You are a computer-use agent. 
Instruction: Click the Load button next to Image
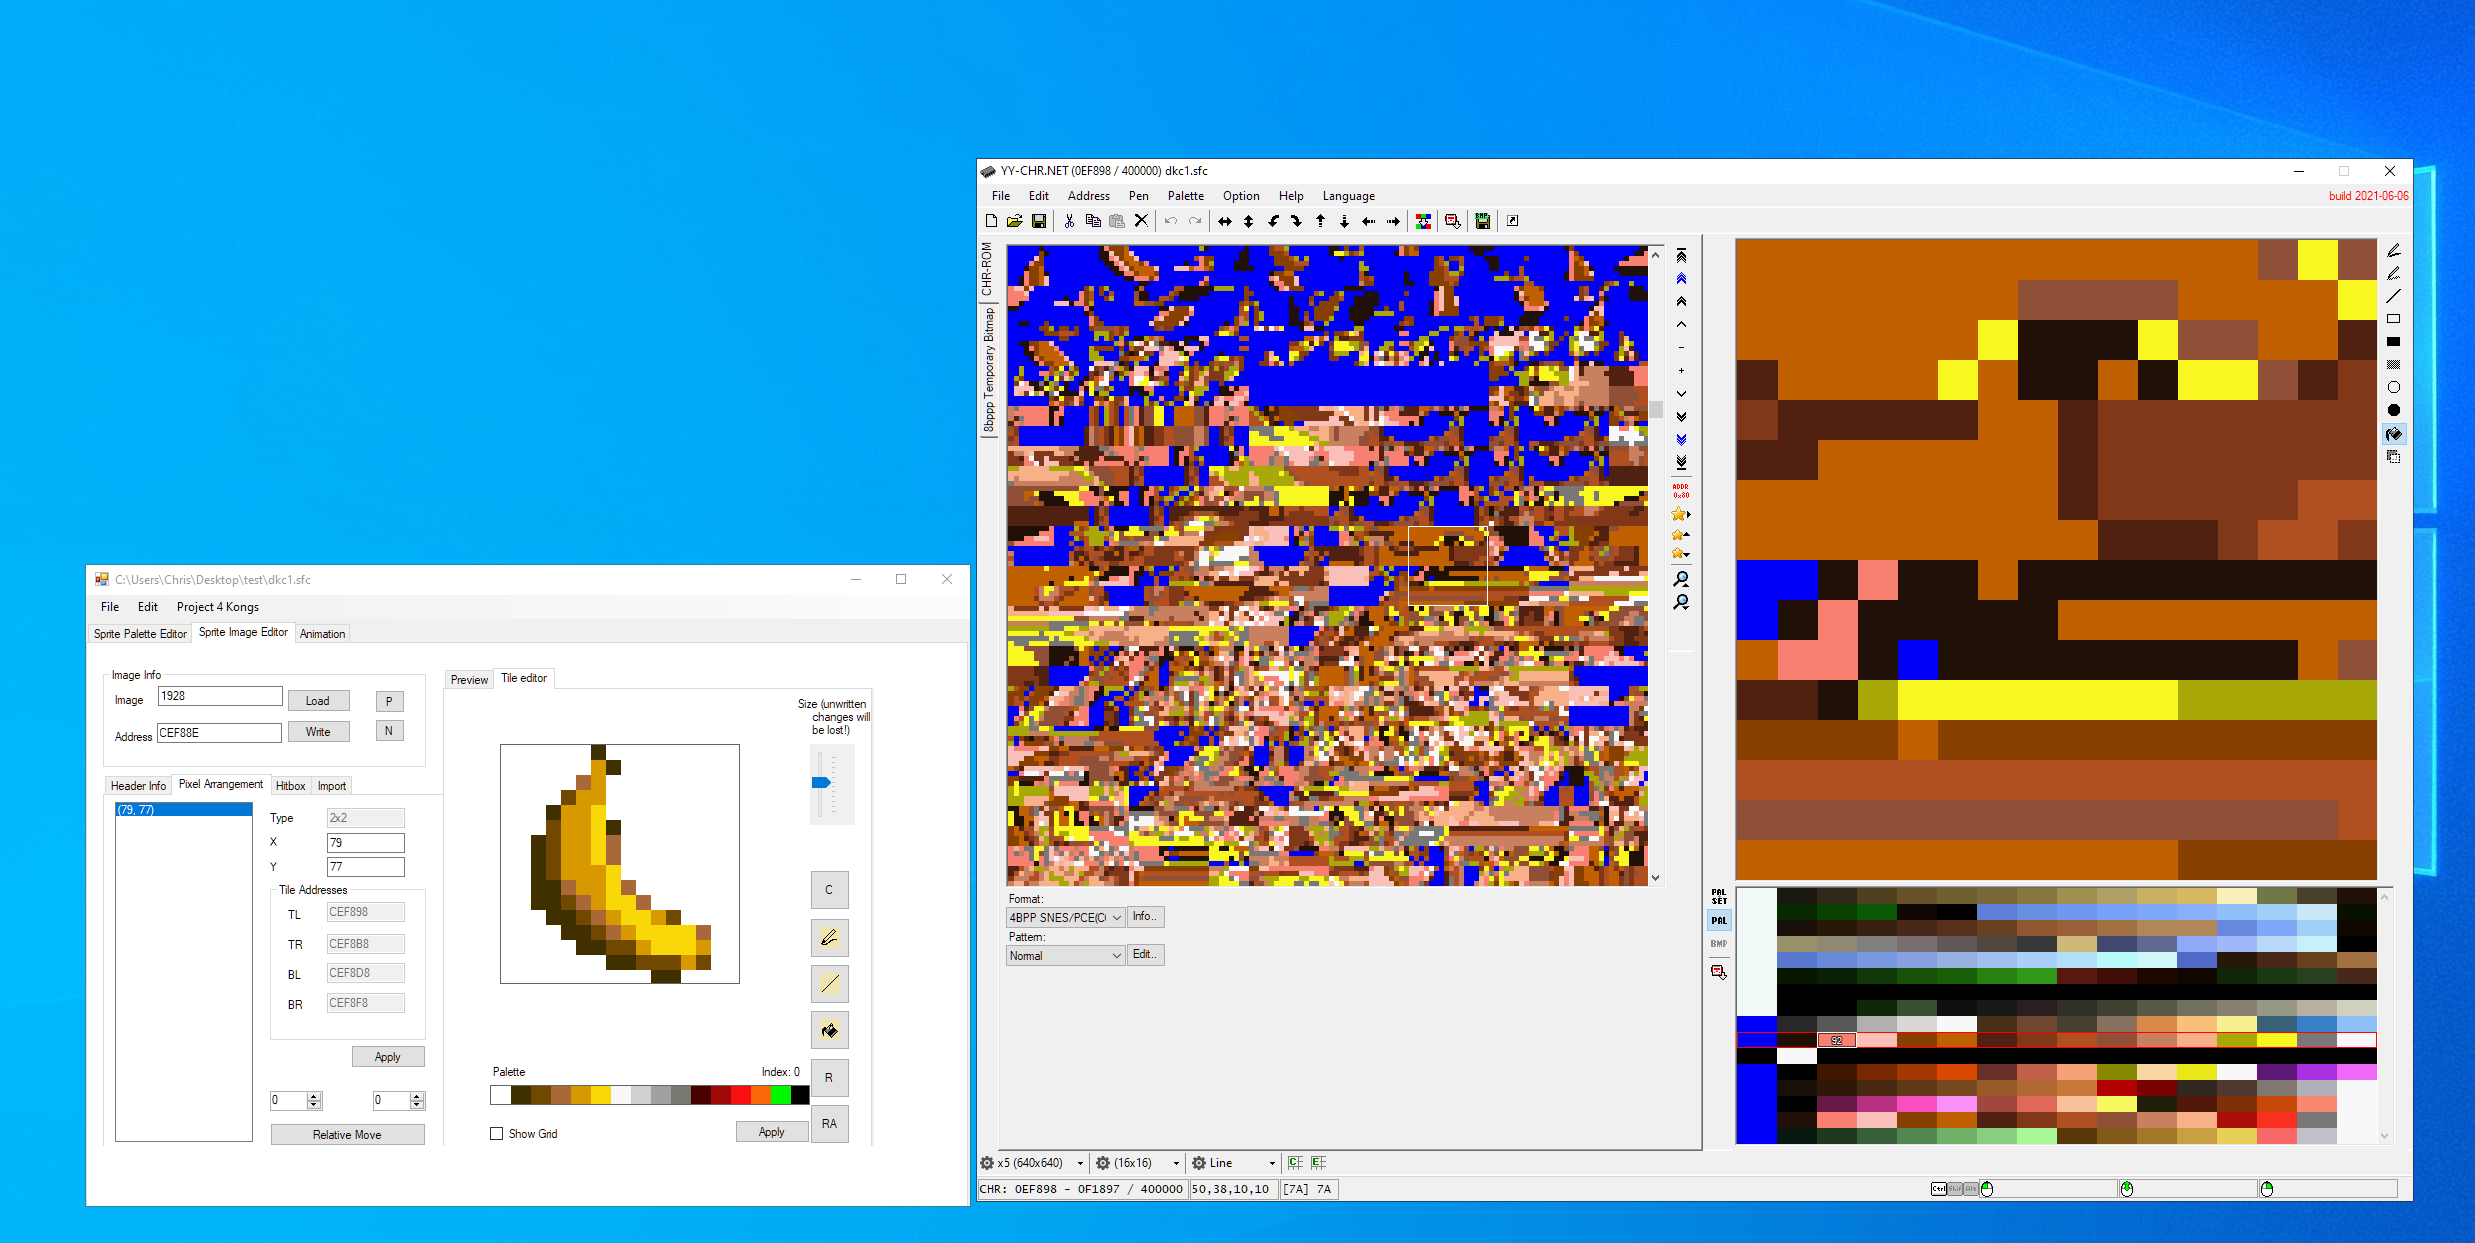tap(318, 701)
